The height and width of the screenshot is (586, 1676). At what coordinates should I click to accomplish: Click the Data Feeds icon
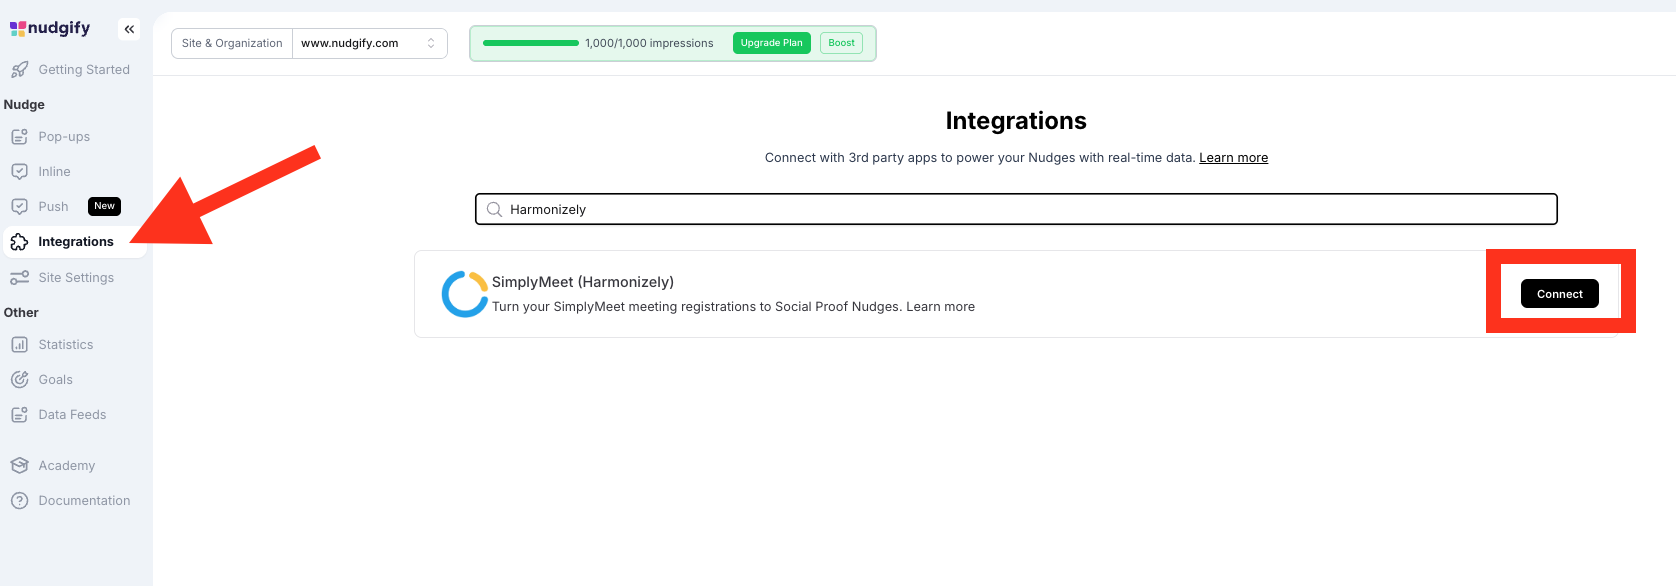19,415
